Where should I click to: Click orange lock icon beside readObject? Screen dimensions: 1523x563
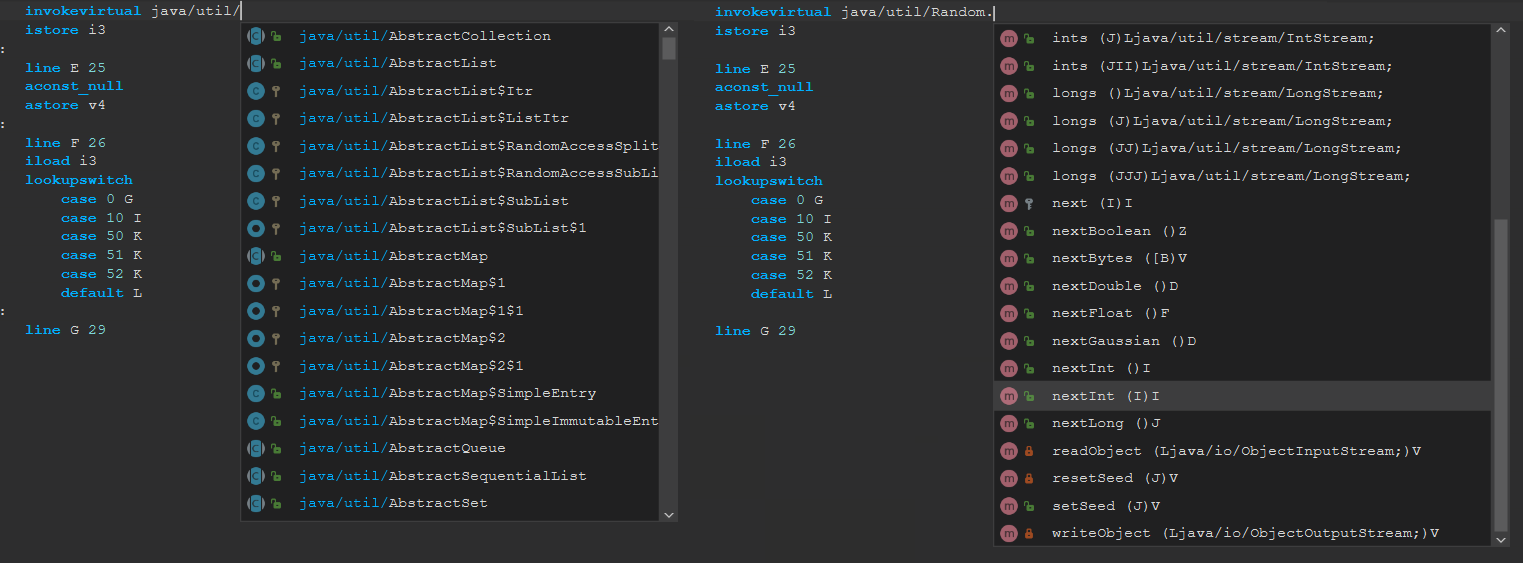(x=1029, y=451)
